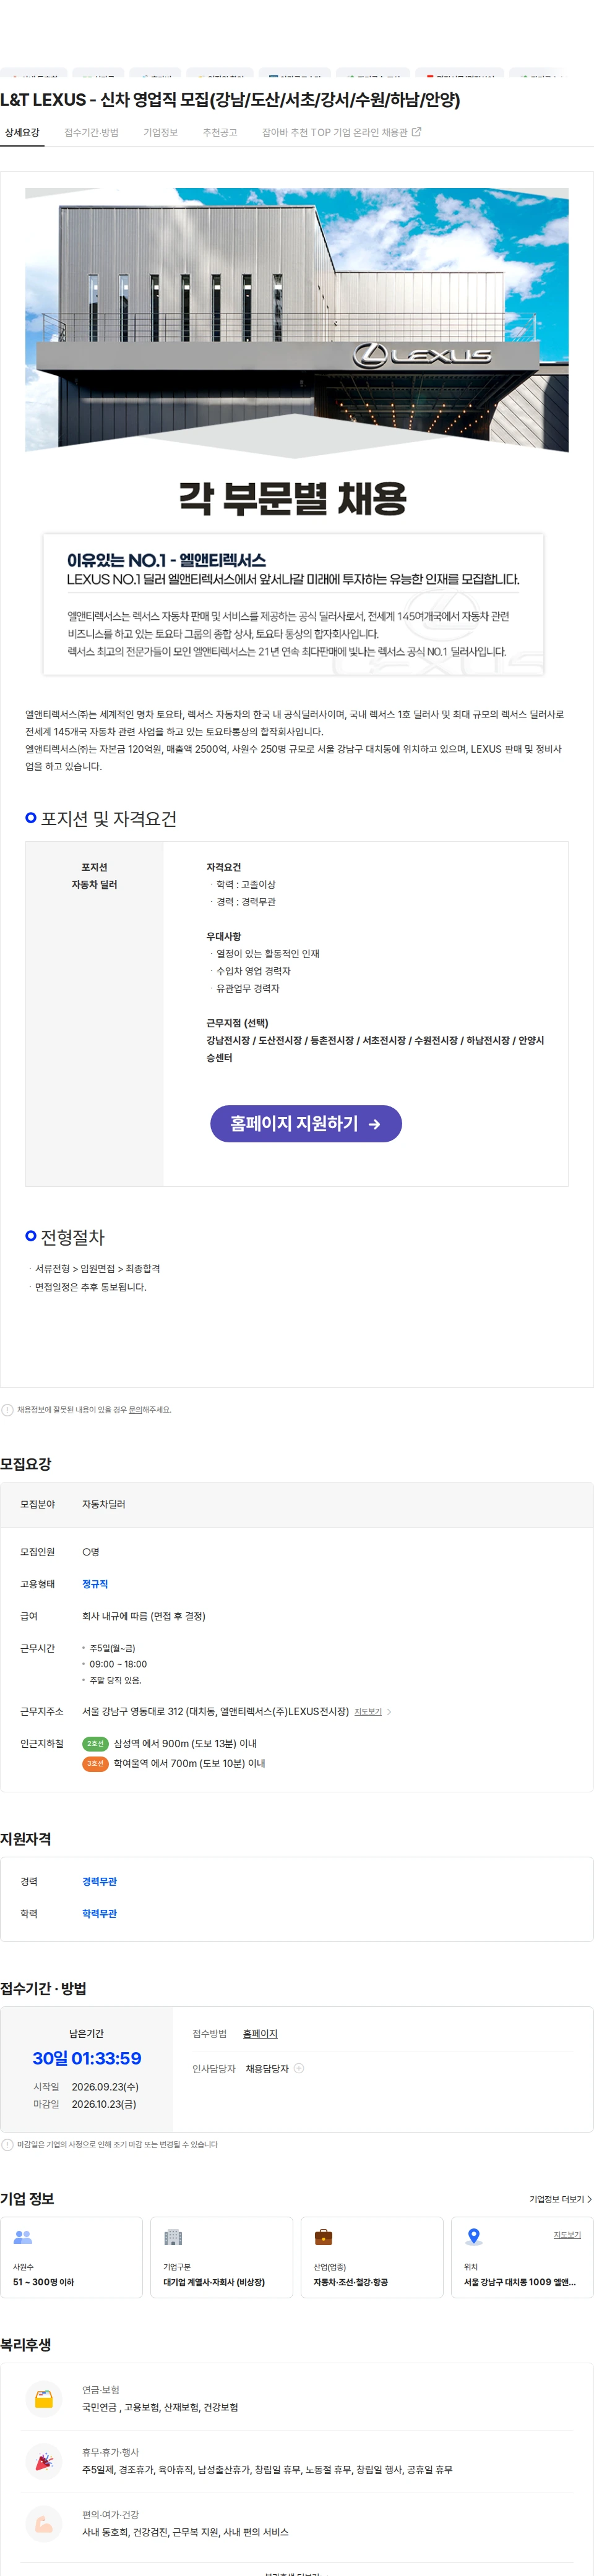Click the L&T LEXUS job posting title
Viewport: 594px width, 2576px height.
tap(230, 100)
